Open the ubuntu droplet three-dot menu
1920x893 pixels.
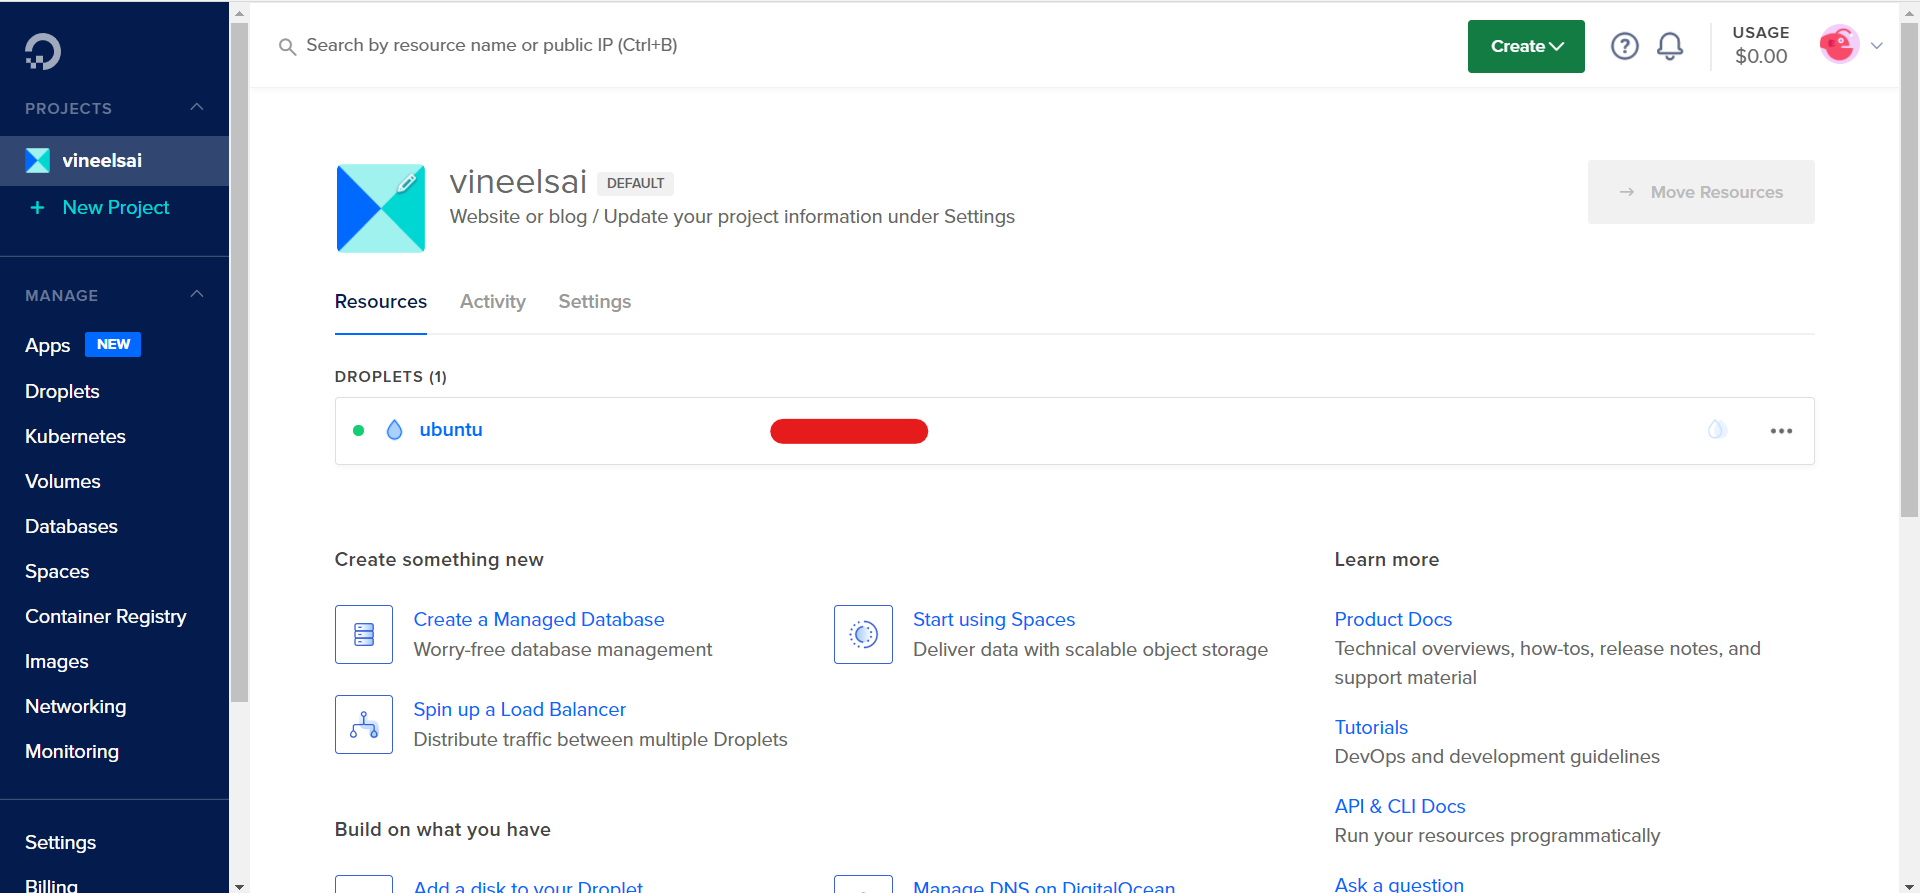(1780, 431)
